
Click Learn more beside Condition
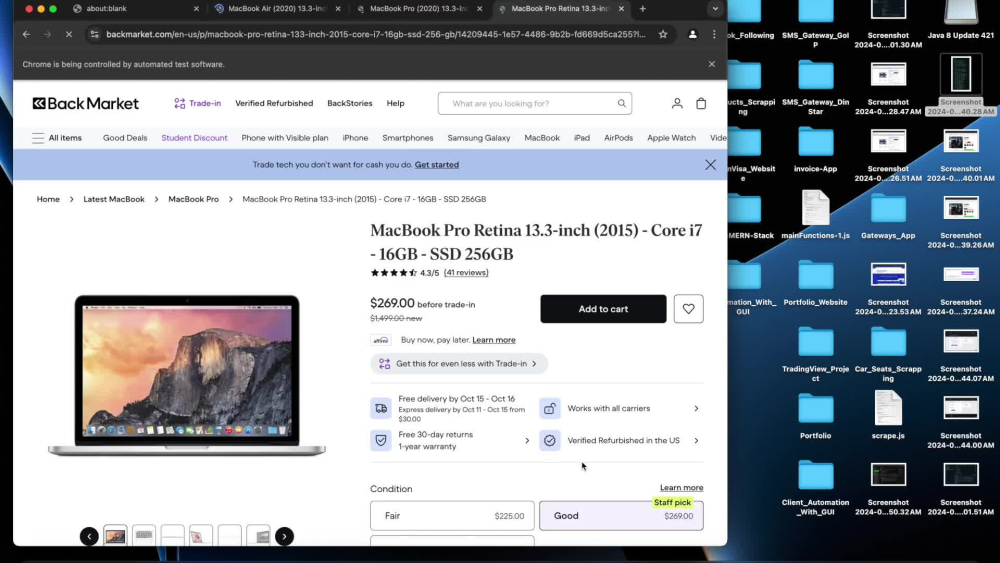[681, 488]
